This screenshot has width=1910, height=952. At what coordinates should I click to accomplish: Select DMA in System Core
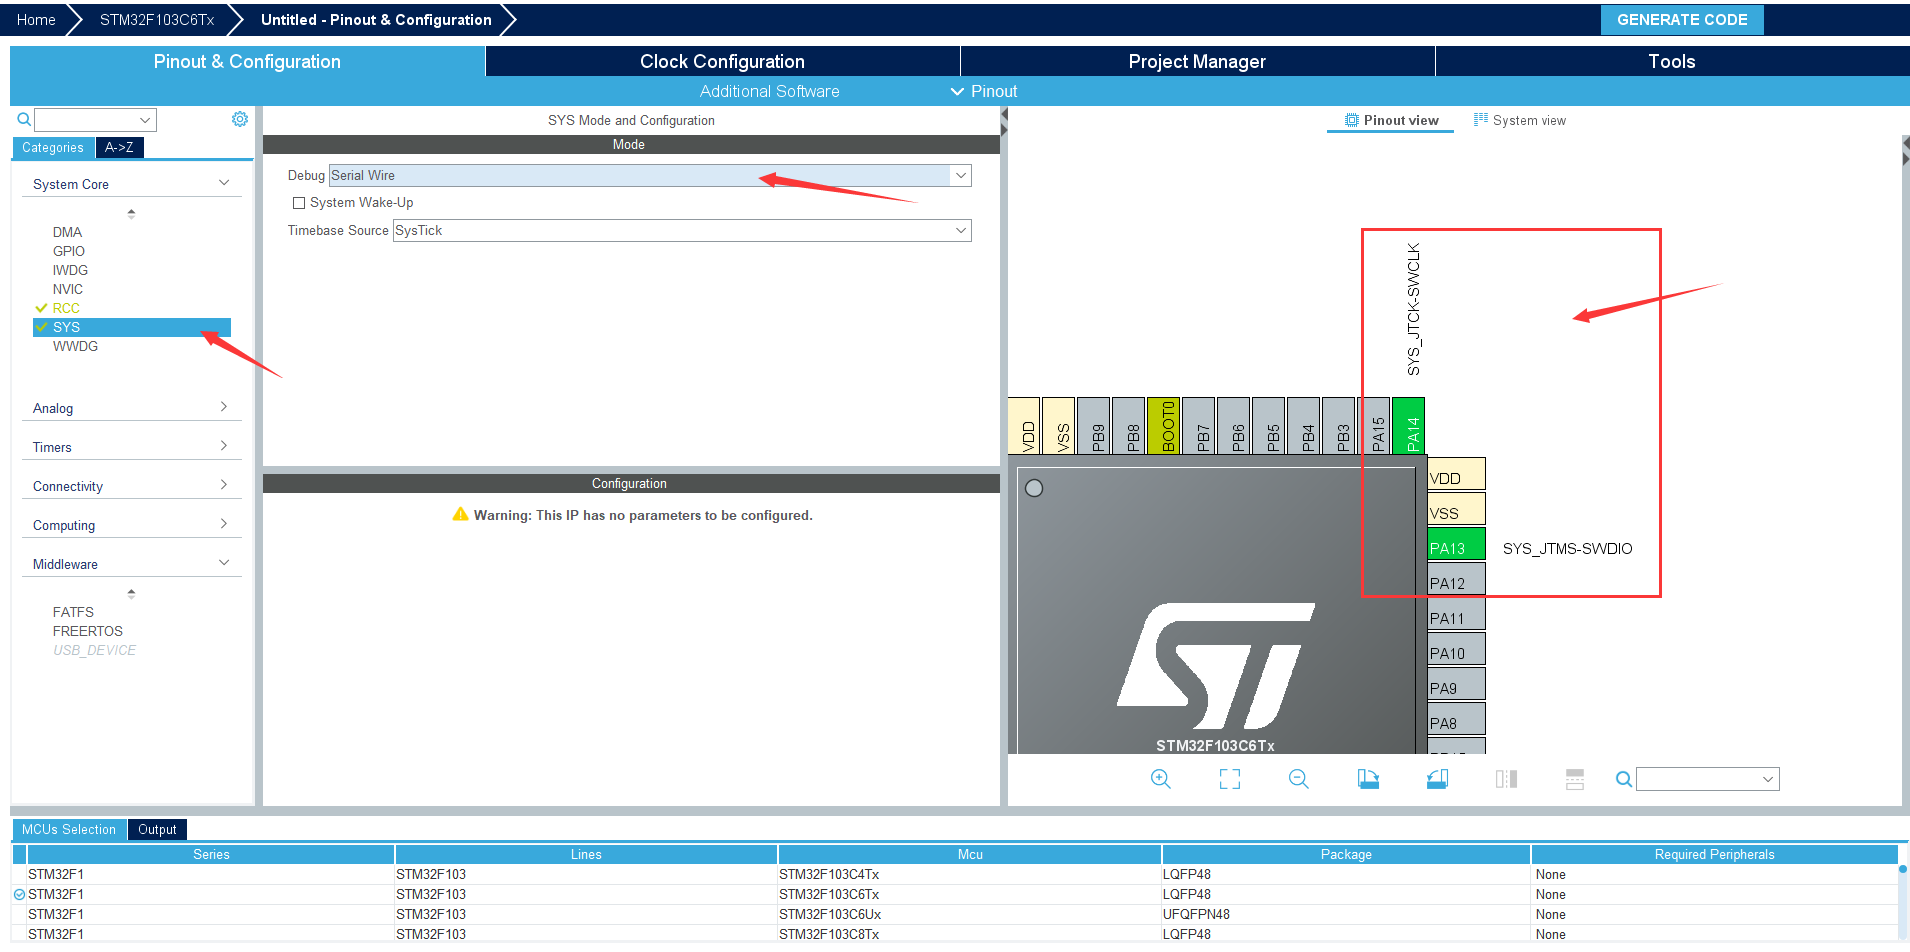[67, 232]
